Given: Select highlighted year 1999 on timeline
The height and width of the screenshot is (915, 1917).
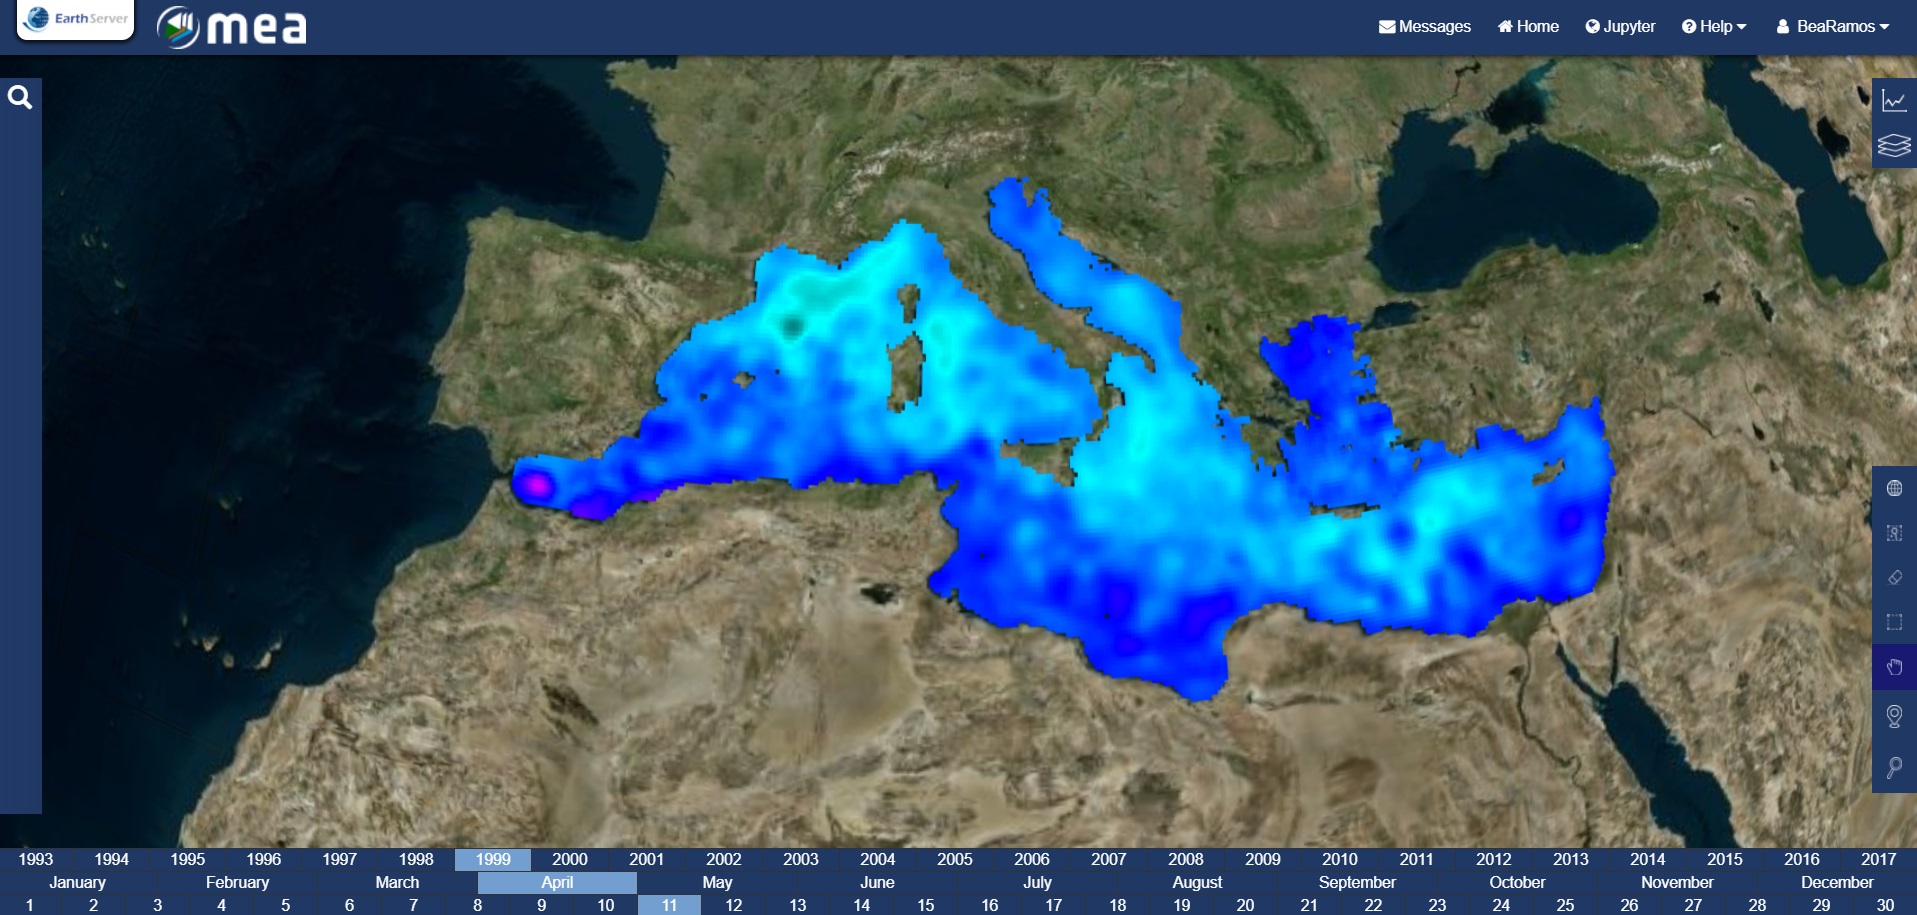Looking at the screenshot, I should coord(493,859).
